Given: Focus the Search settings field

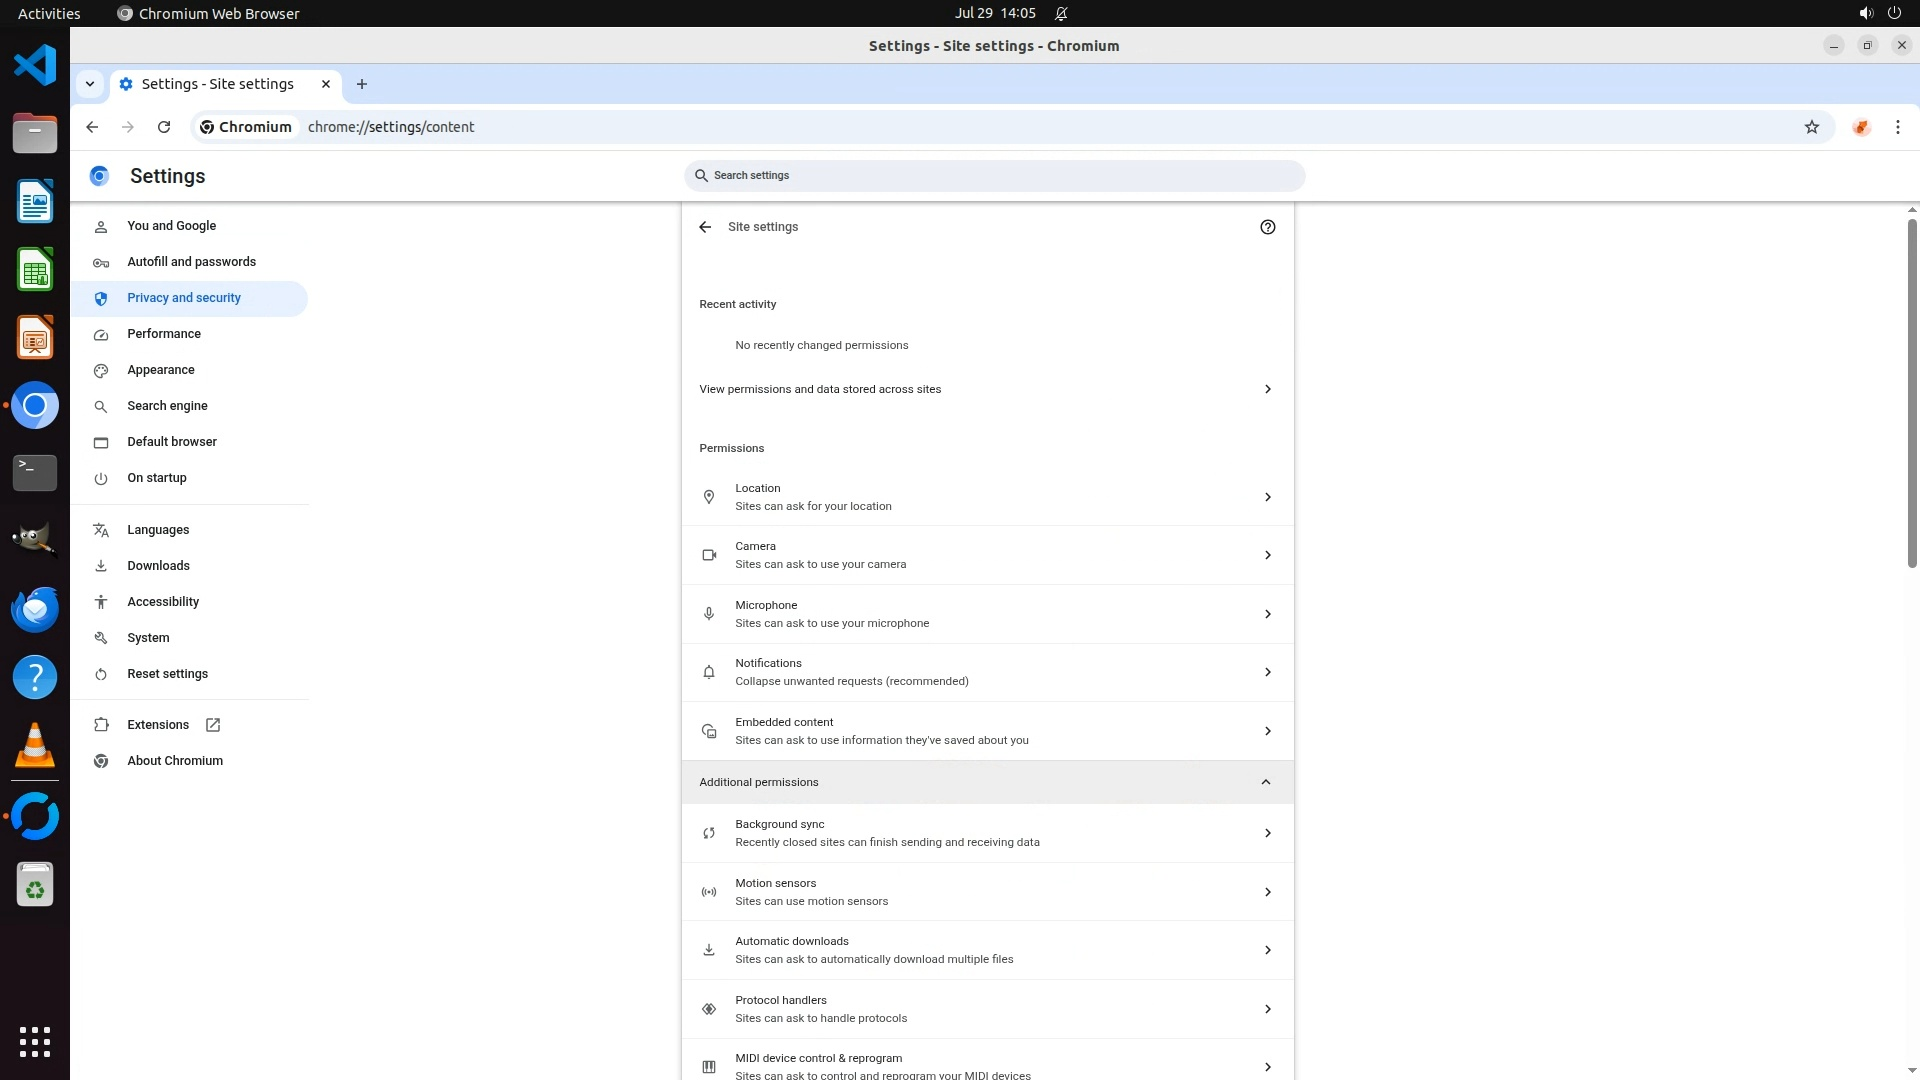Looking at the screenshot, I should click(995, 176).
